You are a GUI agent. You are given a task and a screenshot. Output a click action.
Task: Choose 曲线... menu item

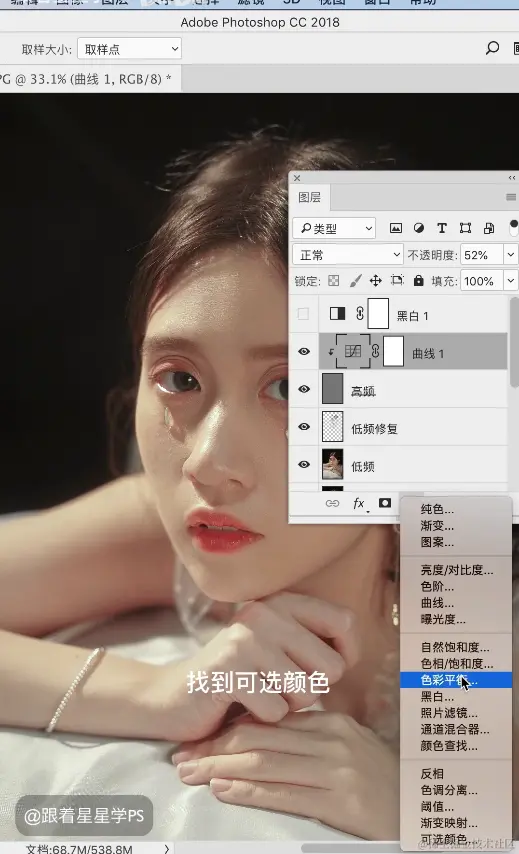coord(456,602)
